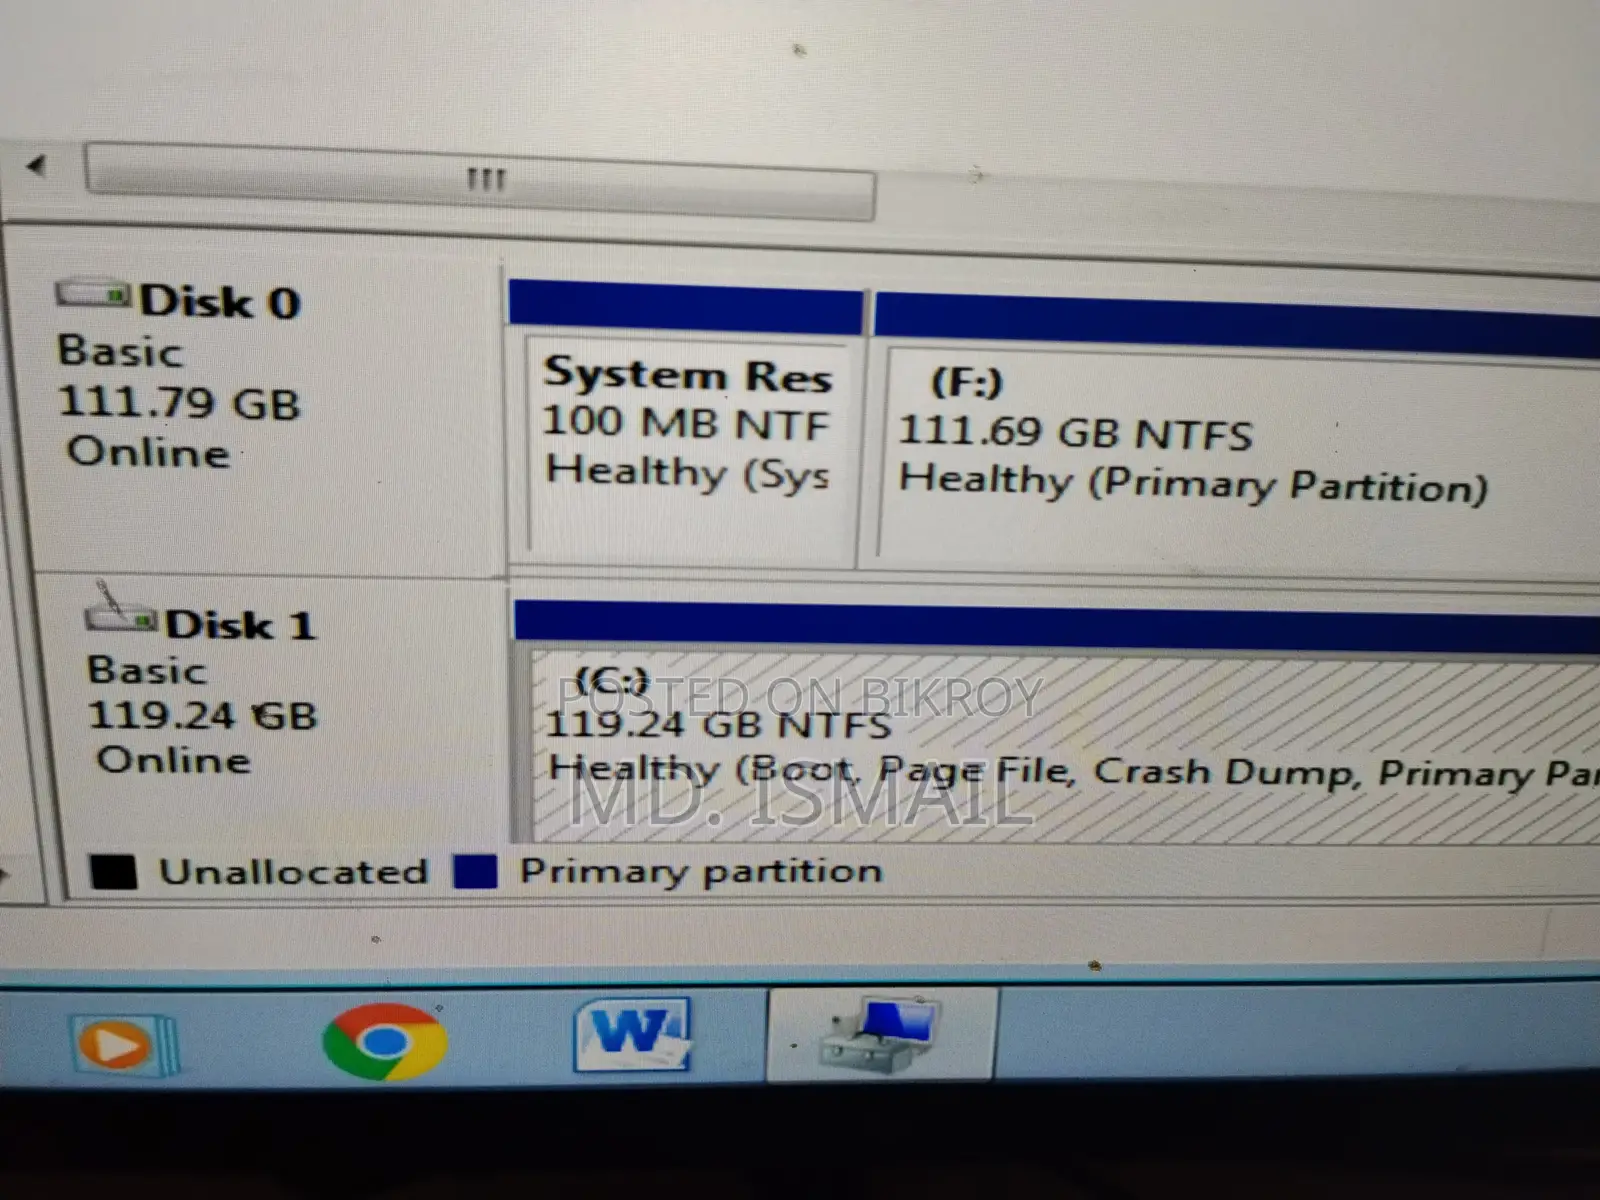Switch to Computer Management taskbar icon
Viewport: 1600px width, 1200px height.
881,1036
